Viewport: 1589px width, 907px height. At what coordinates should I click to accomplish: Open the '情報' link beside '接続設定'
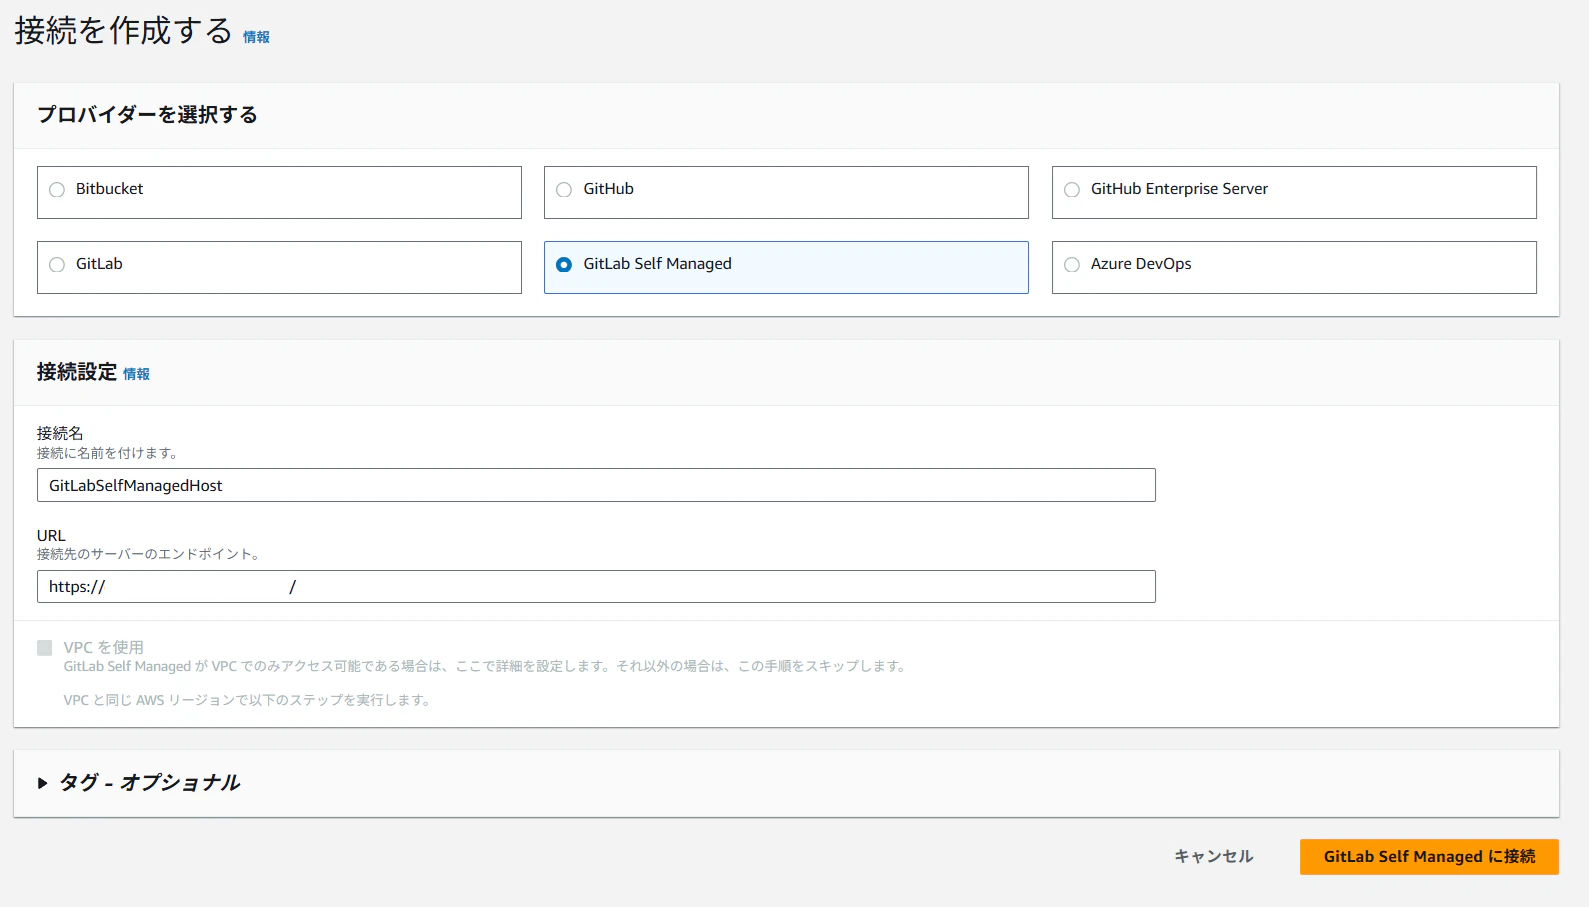click(x=136, y=374)
